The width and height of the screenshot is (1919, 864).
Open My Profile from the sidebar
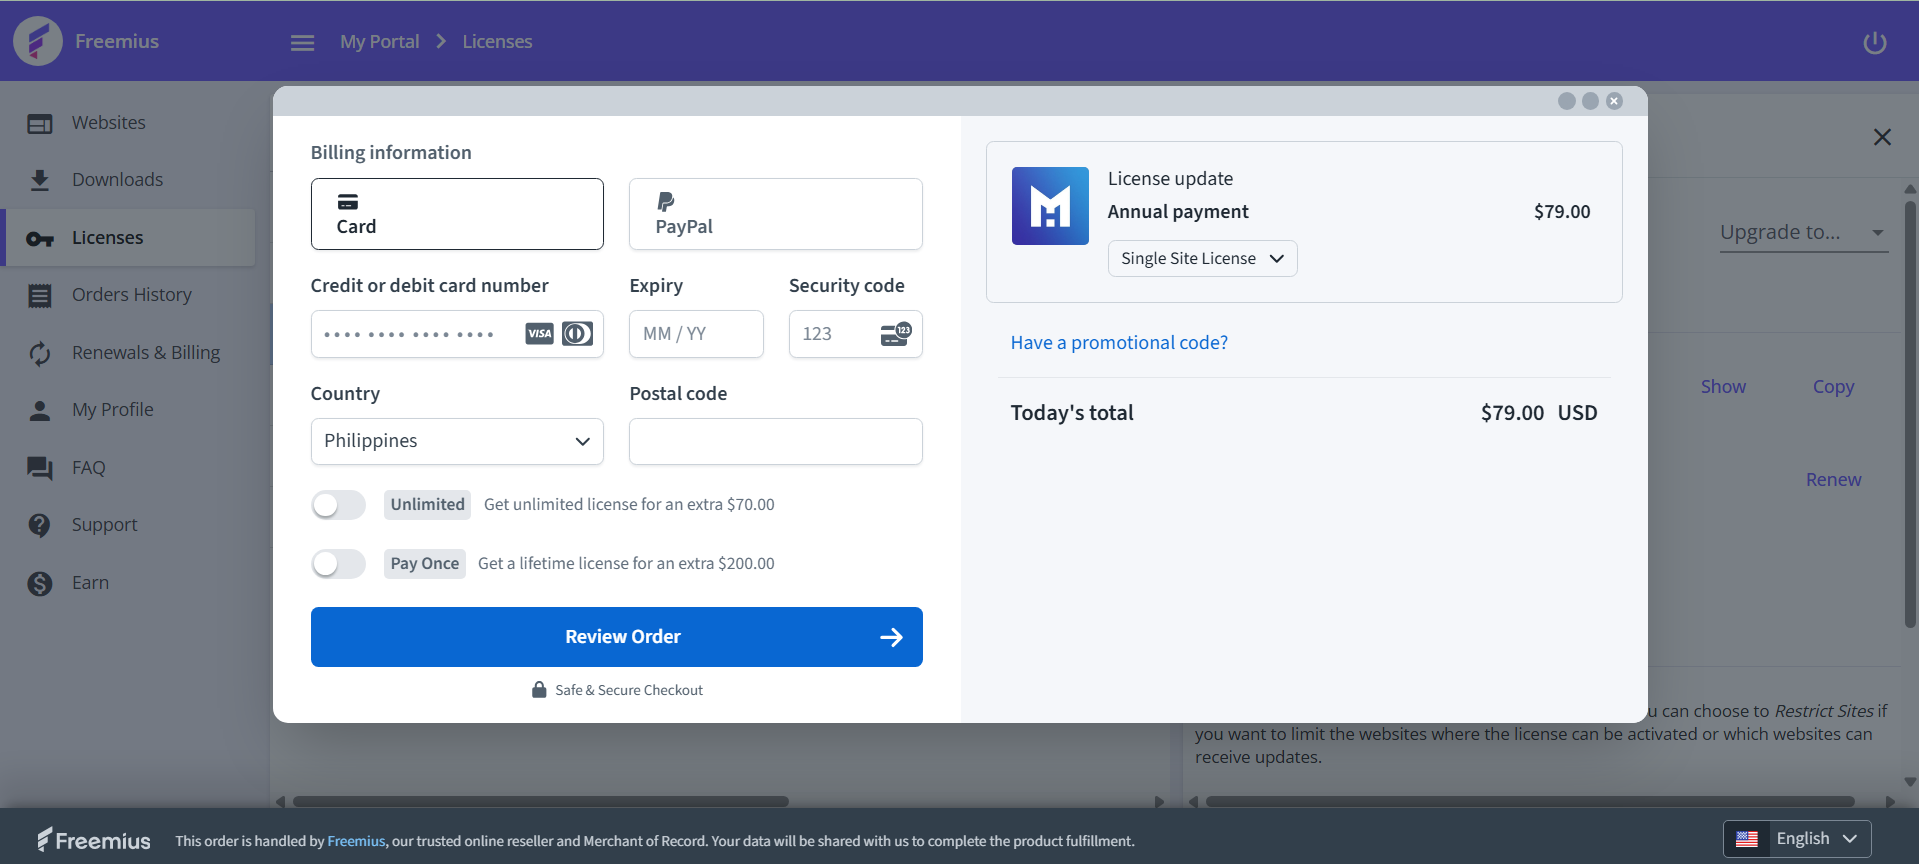(x=112, y=410)
